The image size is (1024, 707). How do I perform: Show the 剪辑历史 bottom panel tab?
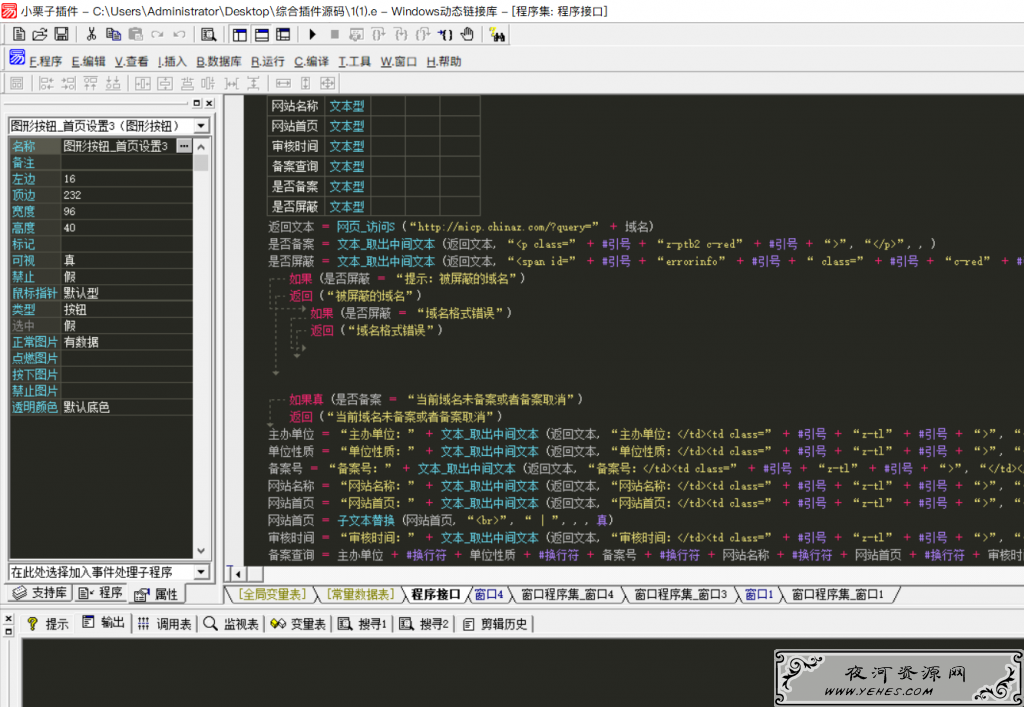(x=494, y=623)
